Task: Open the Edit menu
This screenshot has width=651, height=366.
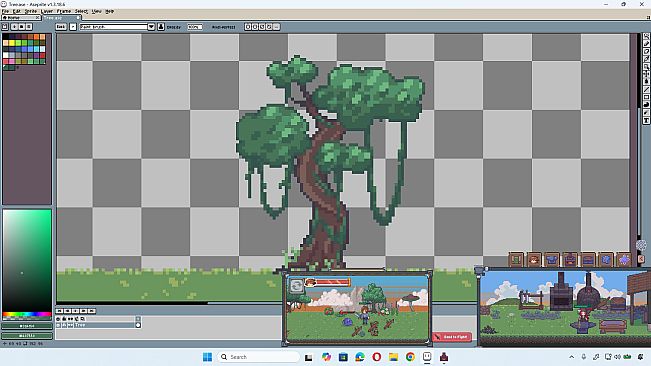Action: pos(17,11)
